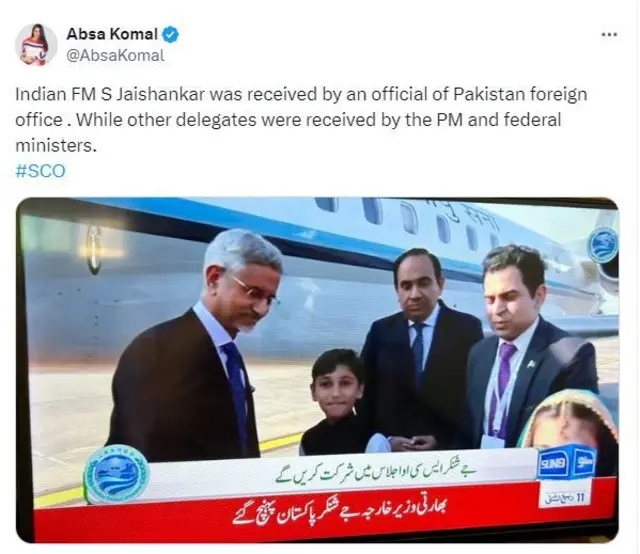Click the tweet text about Indian FM
Image resolution: width=640 pixels, height=554 pixels.
(x=301, y=120)
